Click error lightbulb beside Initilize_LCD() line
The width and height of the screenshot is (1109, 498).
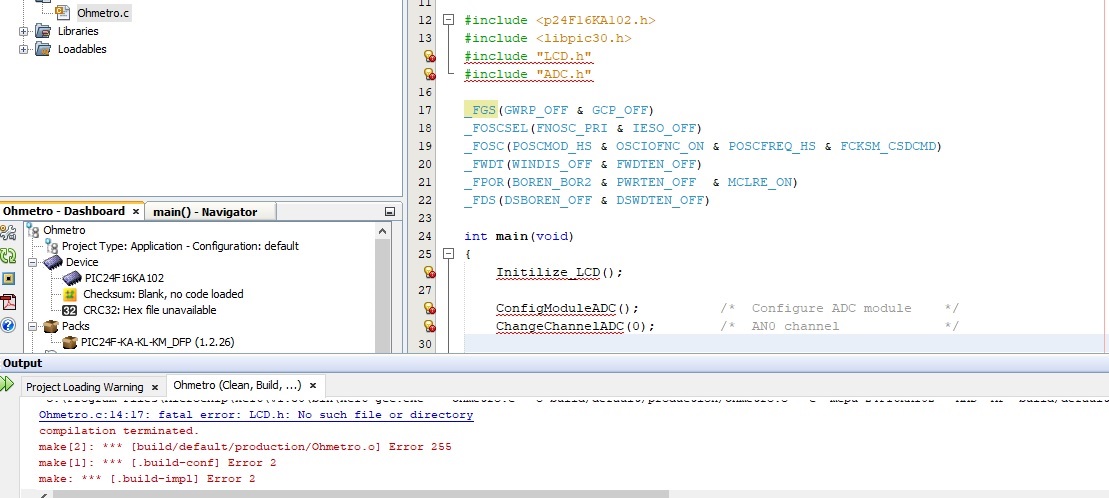tap(429, 272)
